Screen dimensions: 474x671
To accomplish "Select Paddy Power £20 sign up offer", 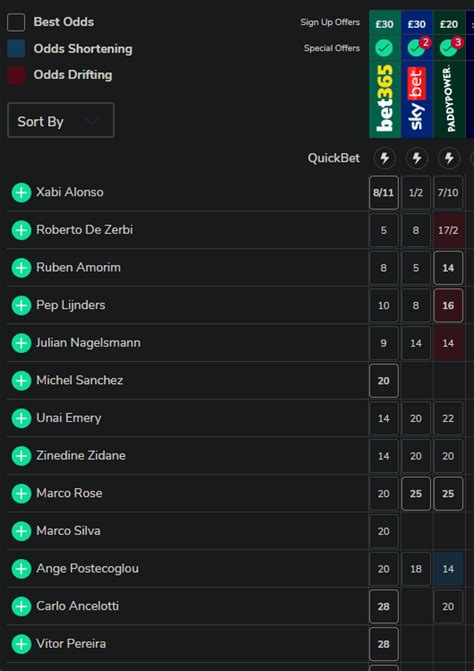I will [x=449, y=23].
